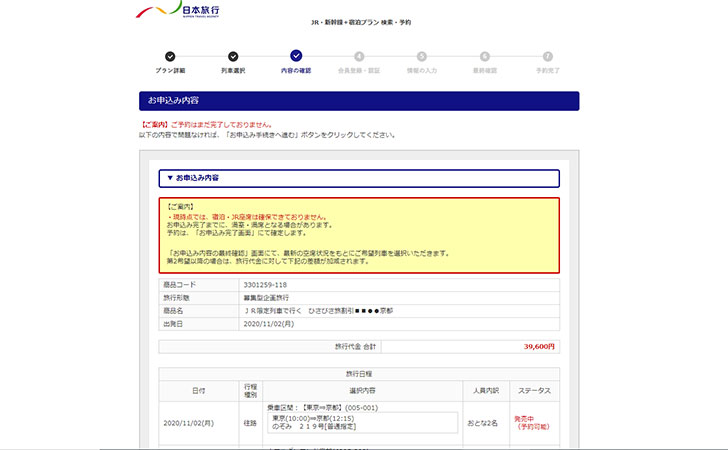Click the 会員登録・認証 step label

click(359, 71)
